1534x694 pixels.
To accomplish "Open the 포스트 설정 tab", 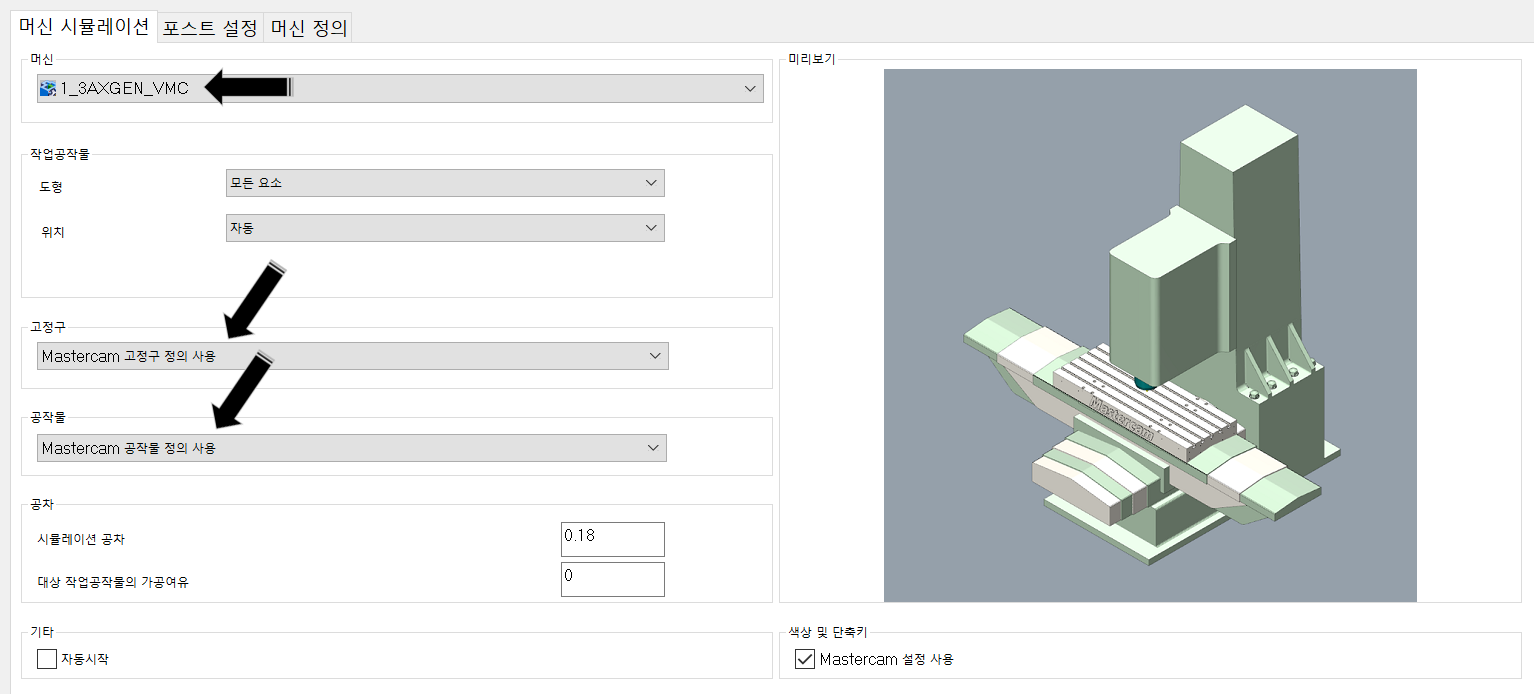I will 210,27.
